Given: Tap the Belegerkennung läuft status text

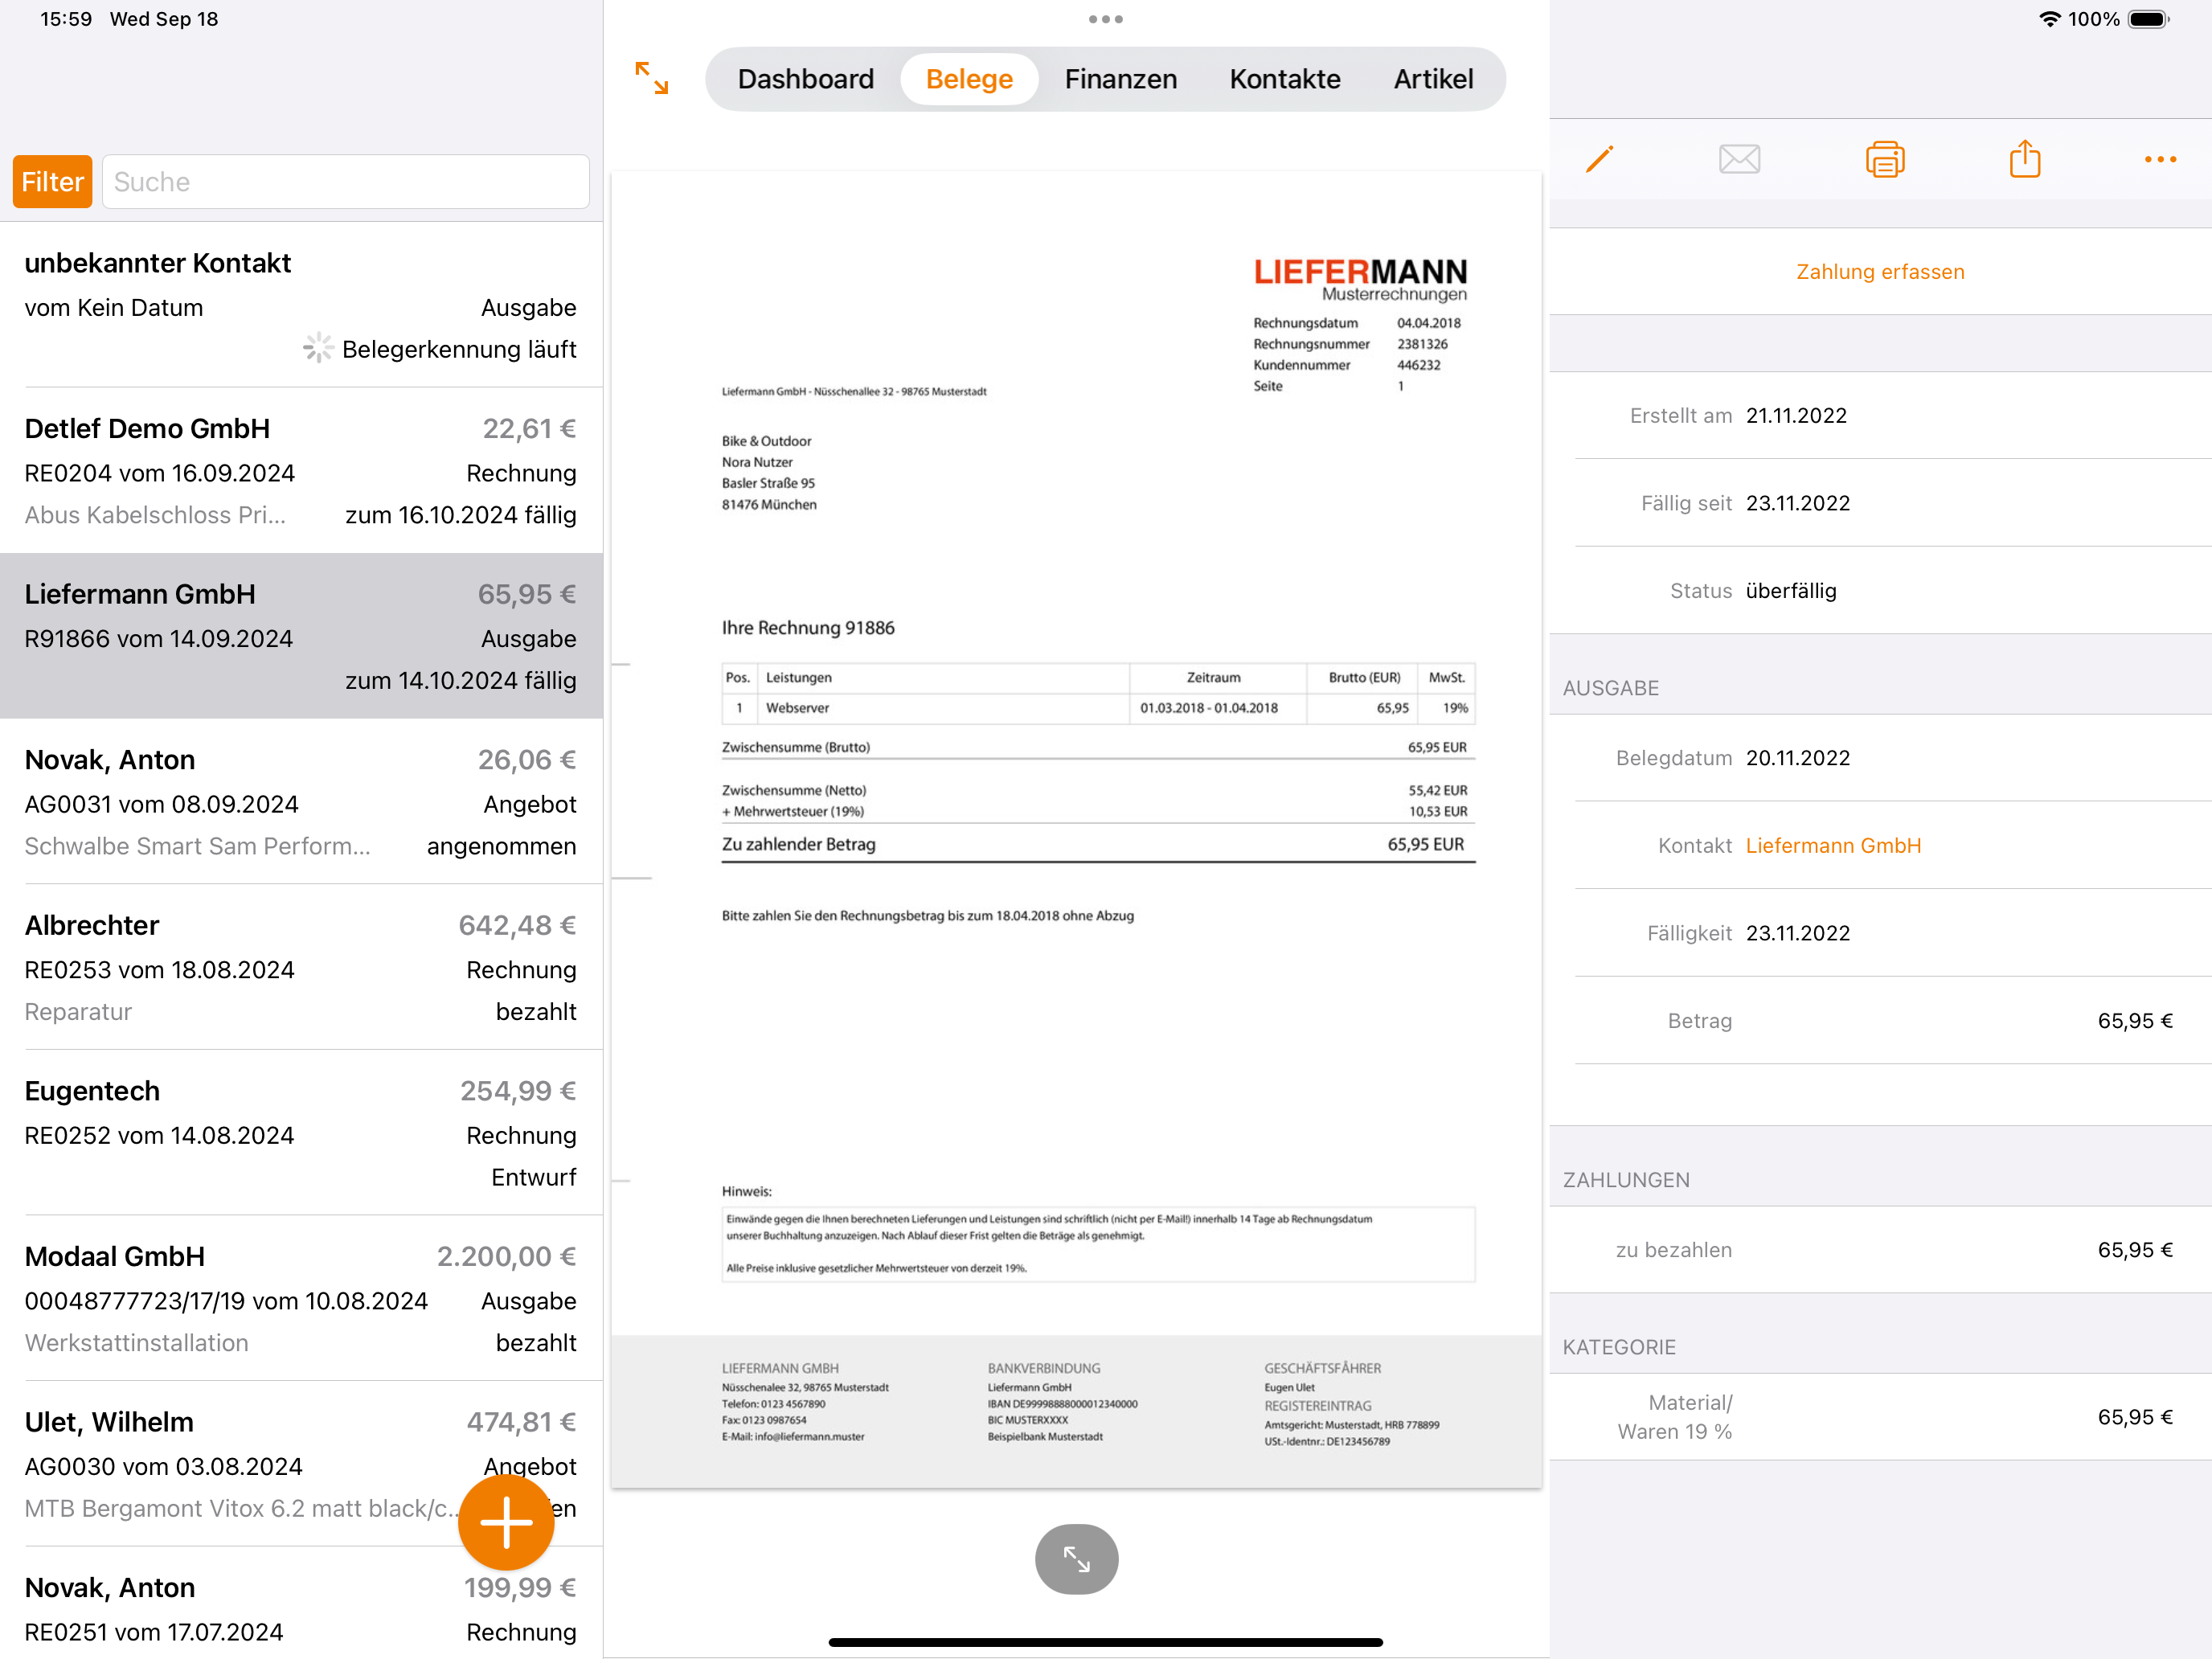Looking at the screenshot, I should pos(459,349).
